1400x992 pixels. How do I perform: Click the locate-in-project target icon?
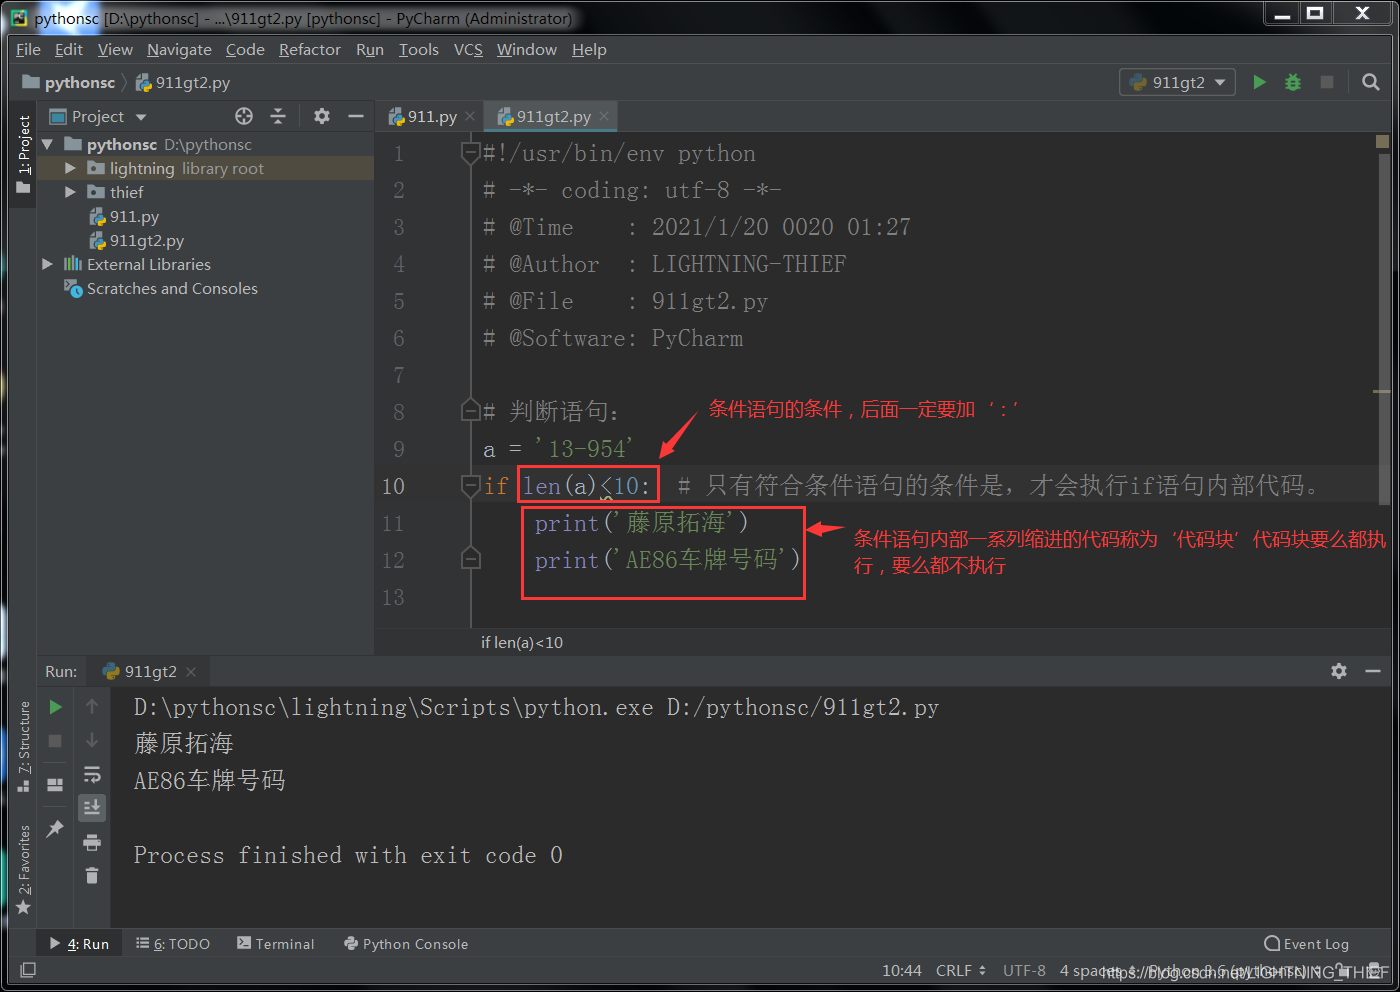coord(244,116)
